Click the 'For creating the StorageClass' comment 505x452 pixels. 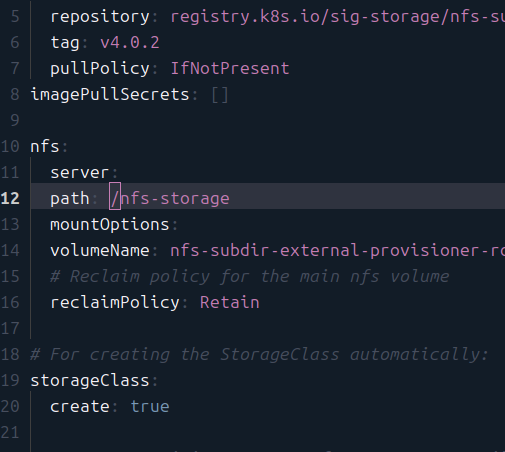(x=259, y=355)
